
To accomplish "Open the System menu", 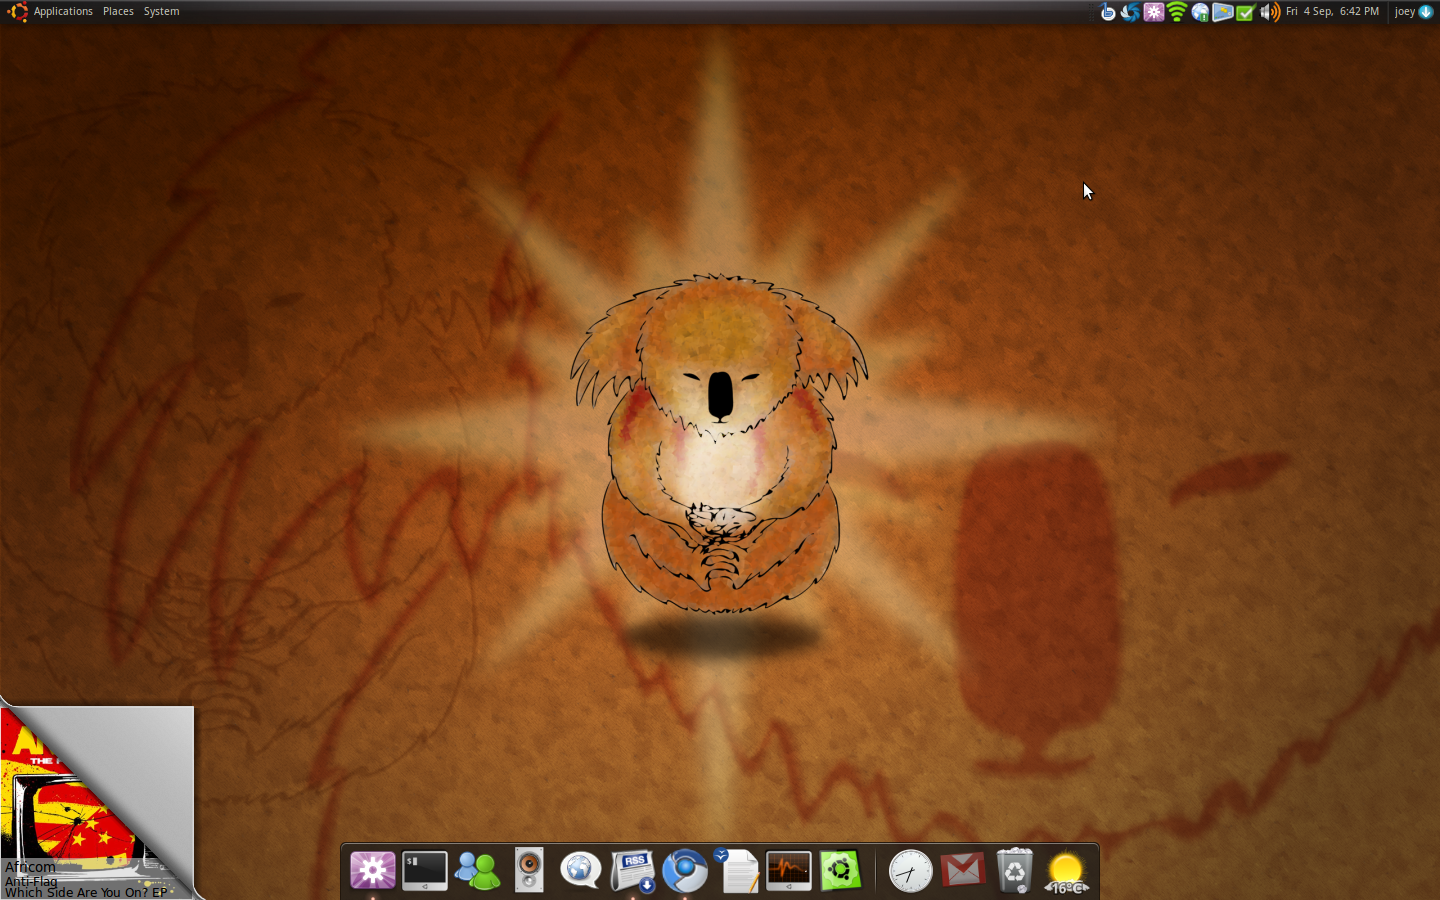I will click(161, 12).
